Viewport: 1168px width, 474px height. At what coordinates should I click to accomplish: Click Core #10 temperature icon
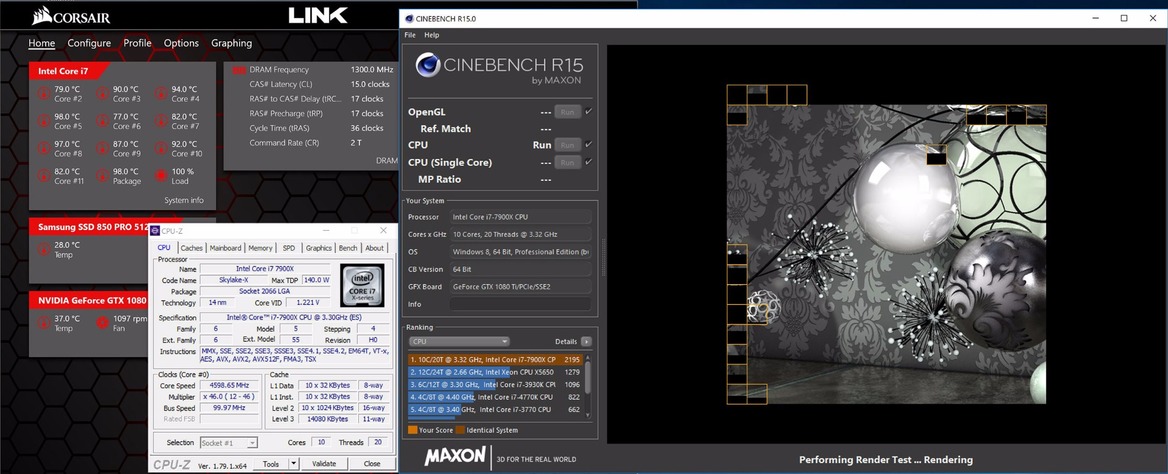click(162, 148)
